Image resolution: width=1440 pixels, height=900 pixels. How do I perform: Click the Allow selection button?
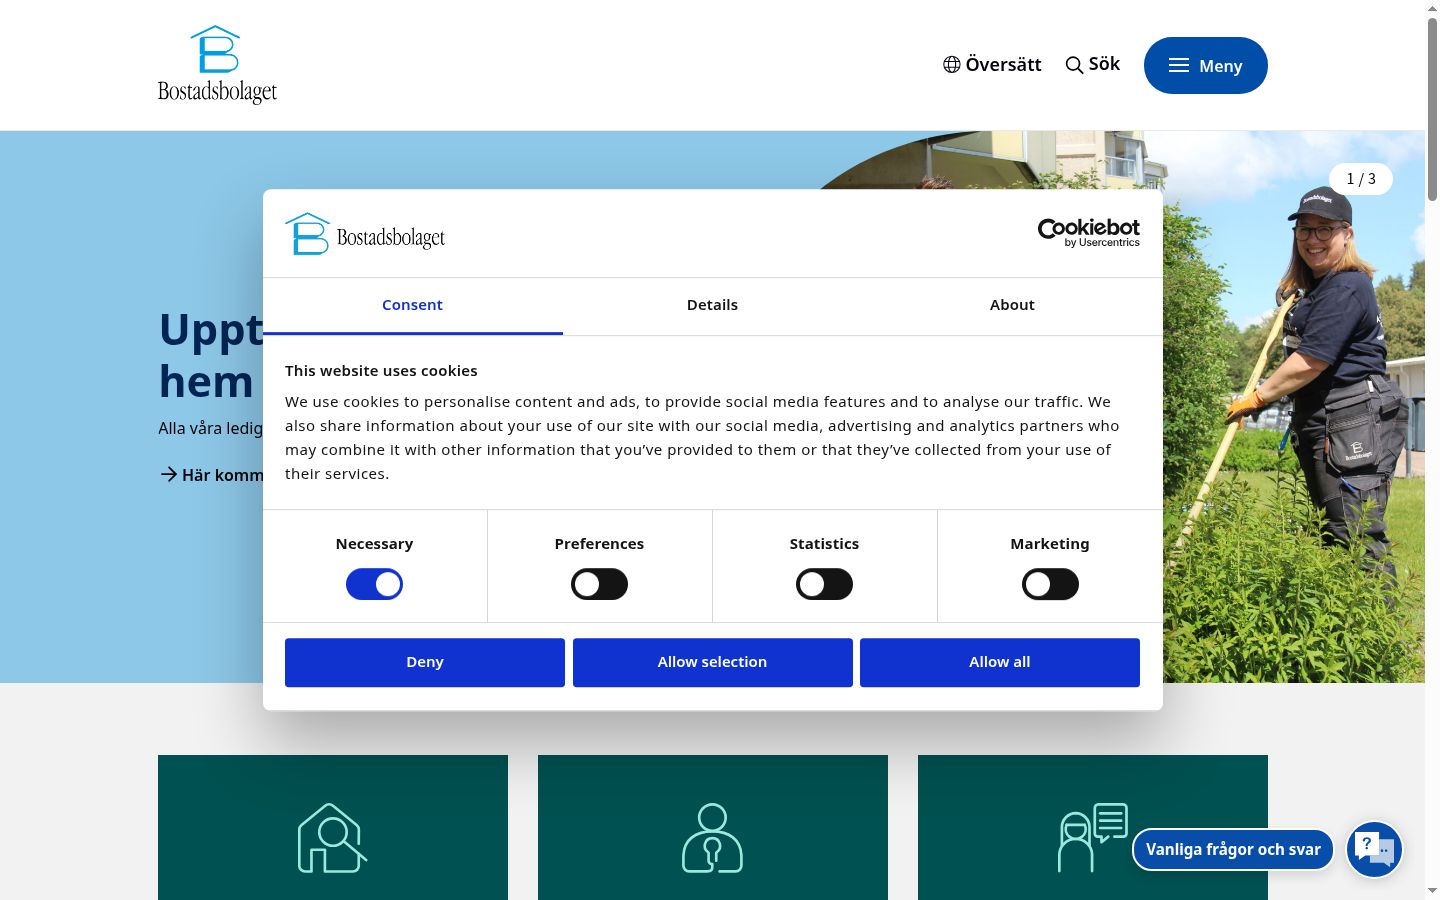tap(712, 662)
